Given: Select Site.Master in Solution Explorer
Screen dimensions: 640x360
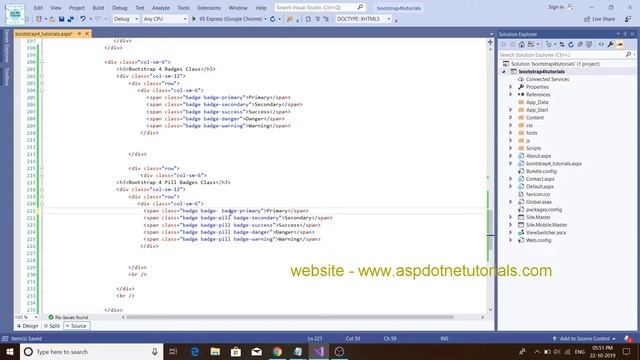Looking at the screenshot, I should pos(538,217).
